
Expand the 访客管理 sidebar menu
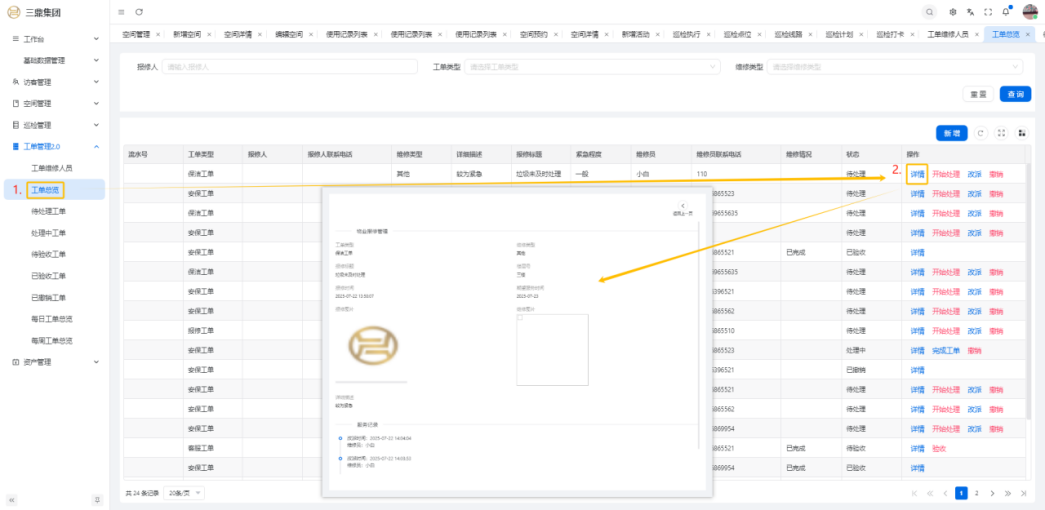coord(55,82)
